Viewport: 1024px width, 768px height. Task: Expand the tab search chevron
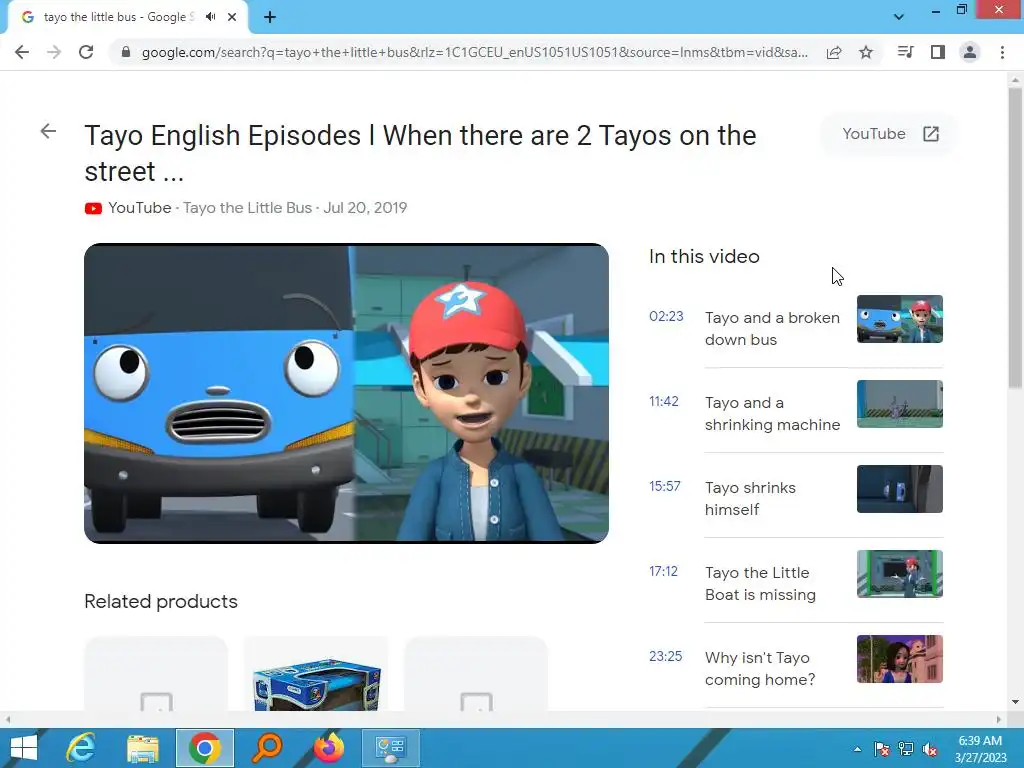pos(899,17)
